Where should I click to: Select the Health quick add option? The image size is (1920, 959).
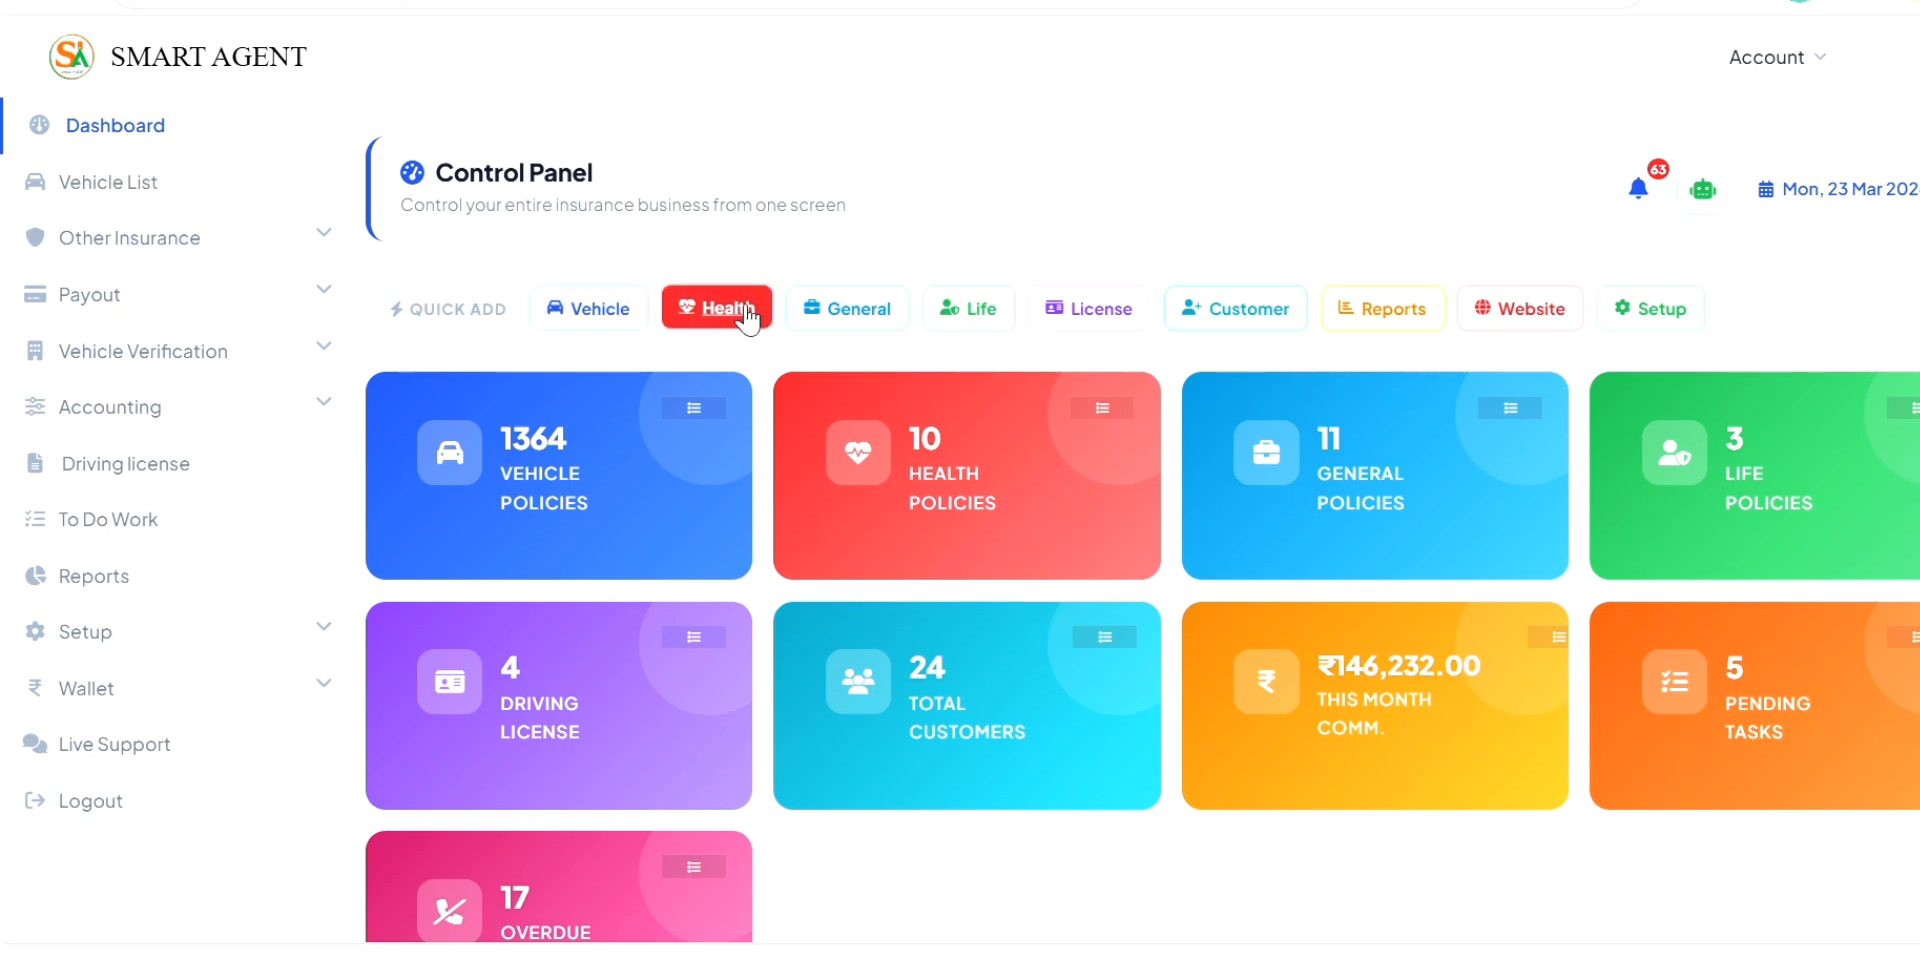click(x=716, y=307)
